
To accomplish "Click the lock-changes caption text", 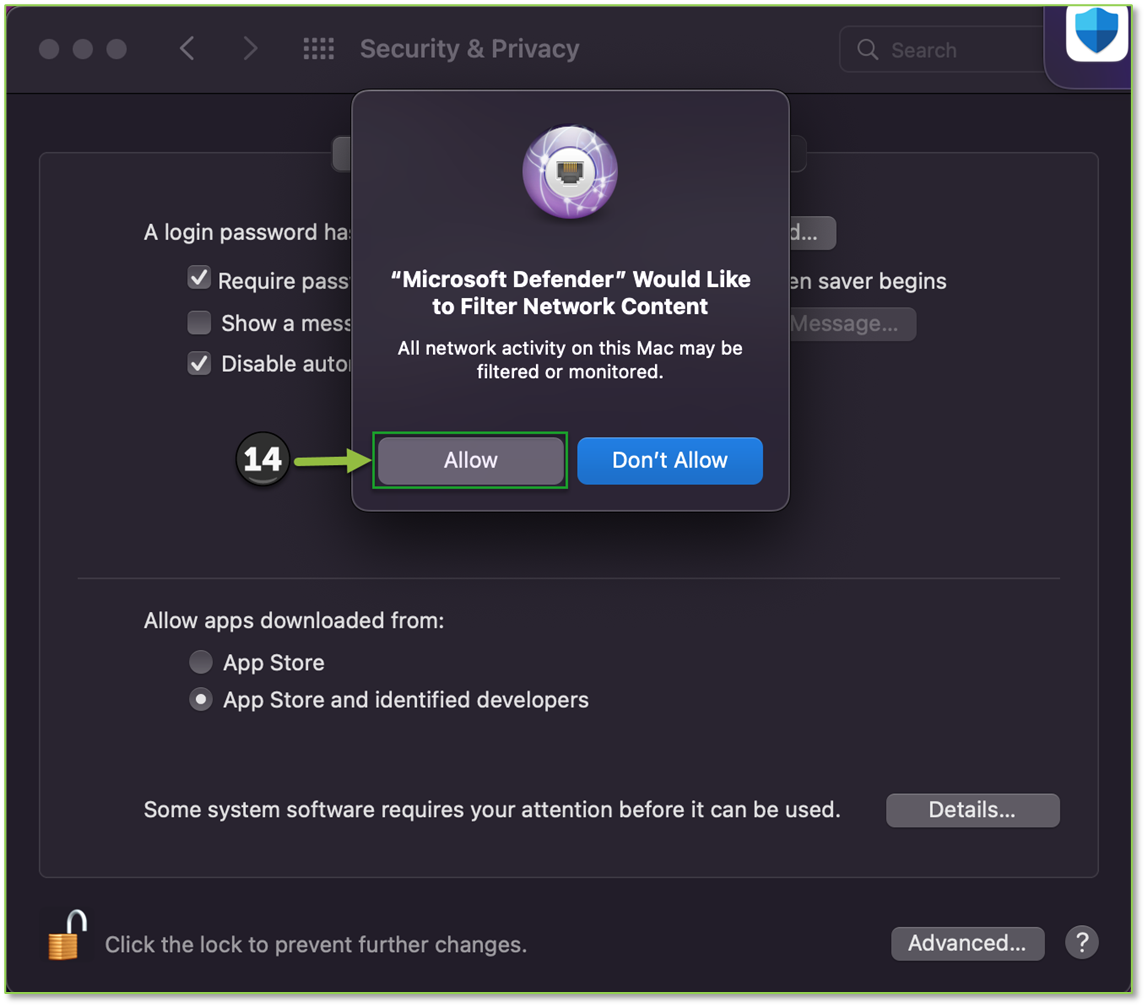I will pos(320,944).
